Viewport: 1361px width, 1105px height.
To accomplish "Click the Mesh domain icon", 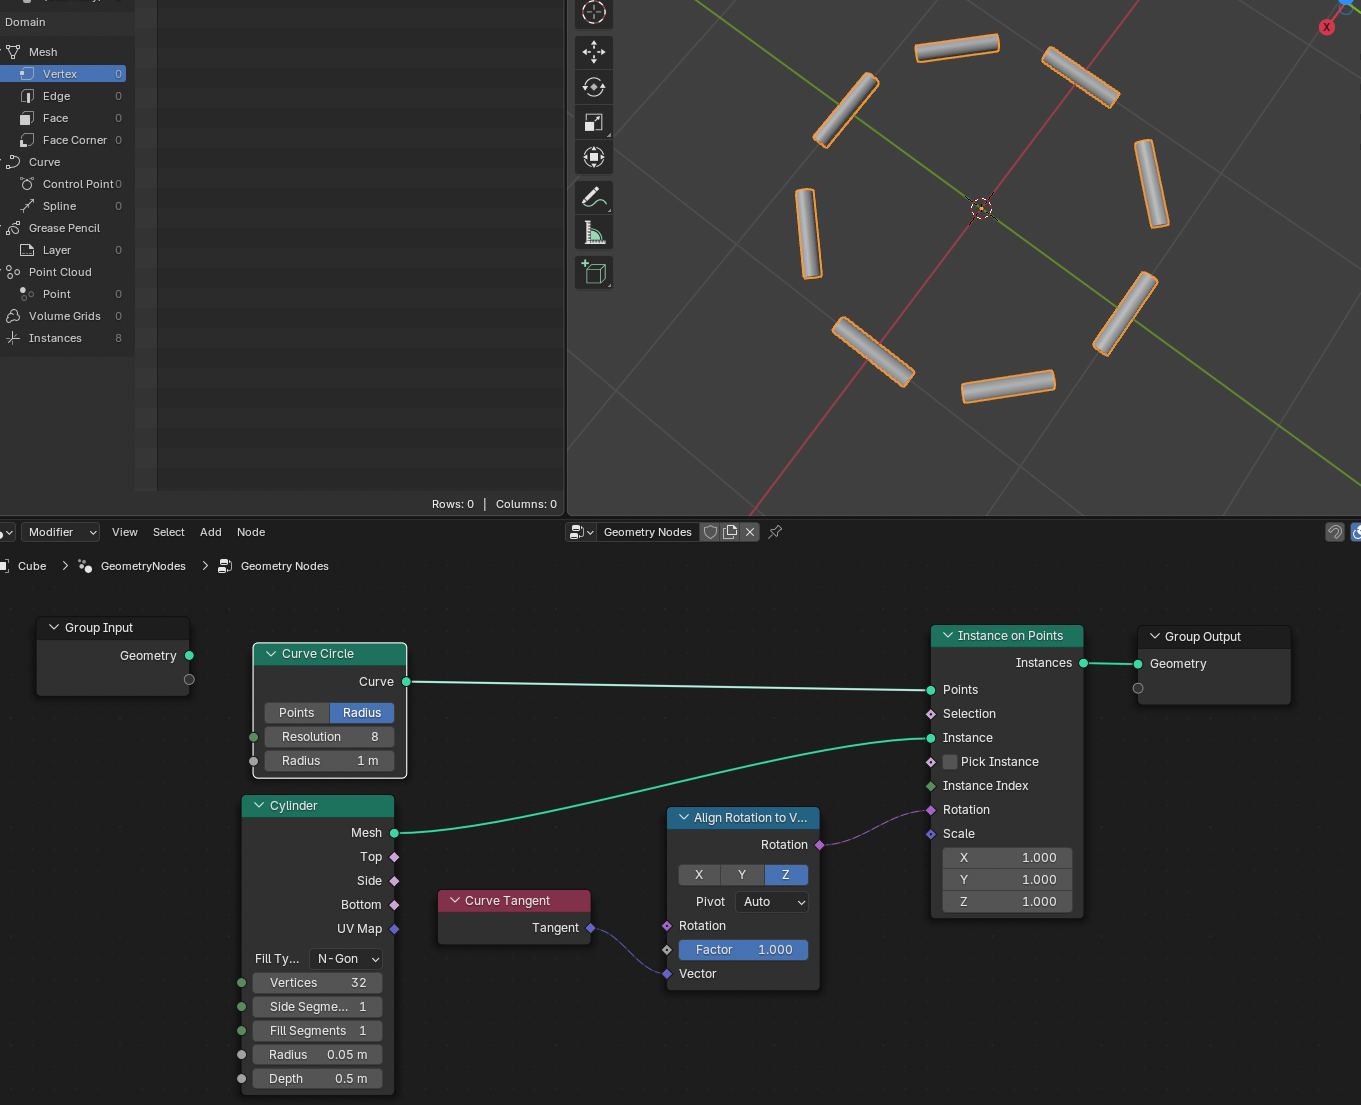I will click(x=13, y=52).
